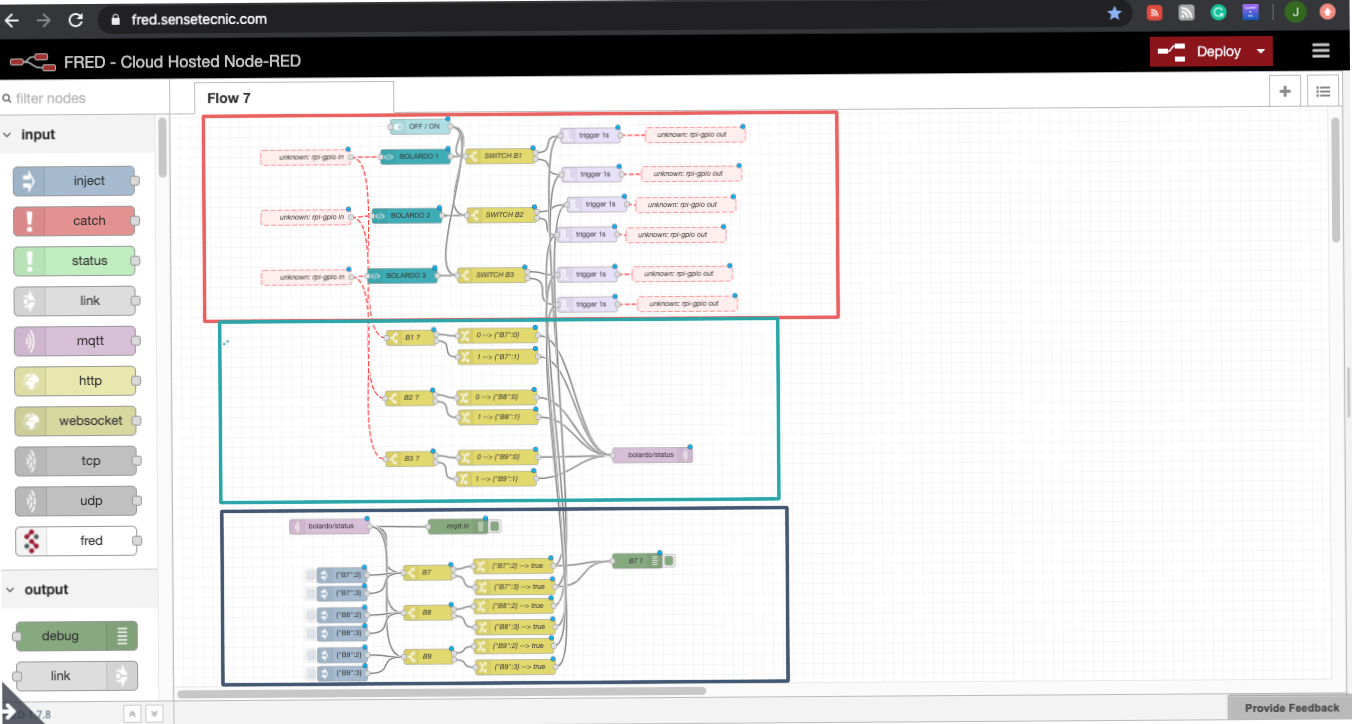Click the Deploy button
This screenshot has width=1352, height=724.
click(1211, 51)
